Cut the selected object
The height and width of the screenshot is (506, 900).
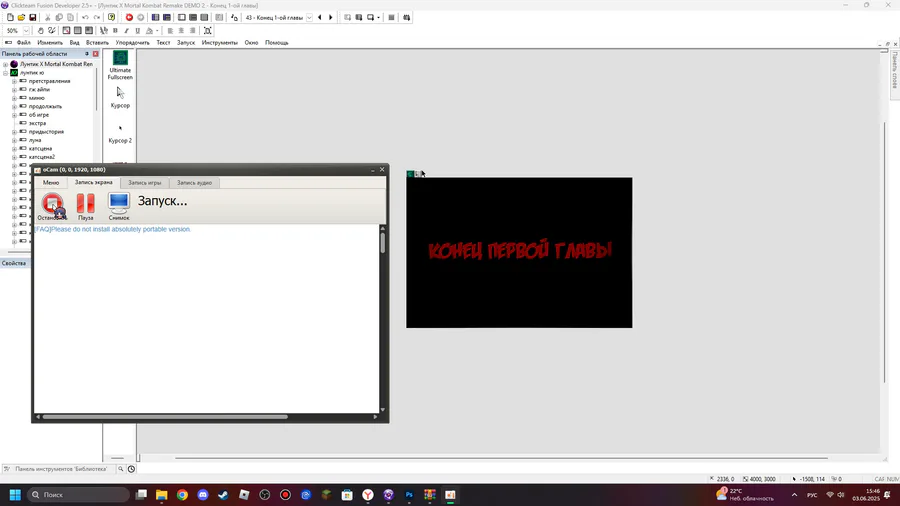tap(48, 18)
